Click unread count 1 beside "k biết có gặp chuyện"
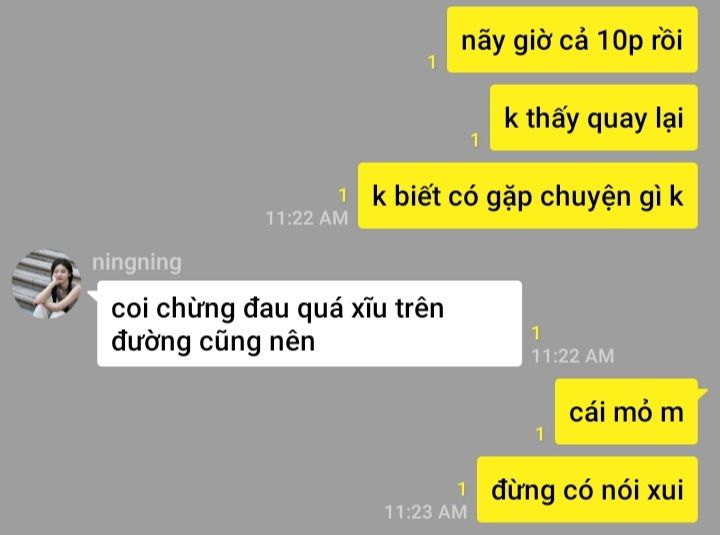Screen dimensions: 720x535 click(343, 195)
